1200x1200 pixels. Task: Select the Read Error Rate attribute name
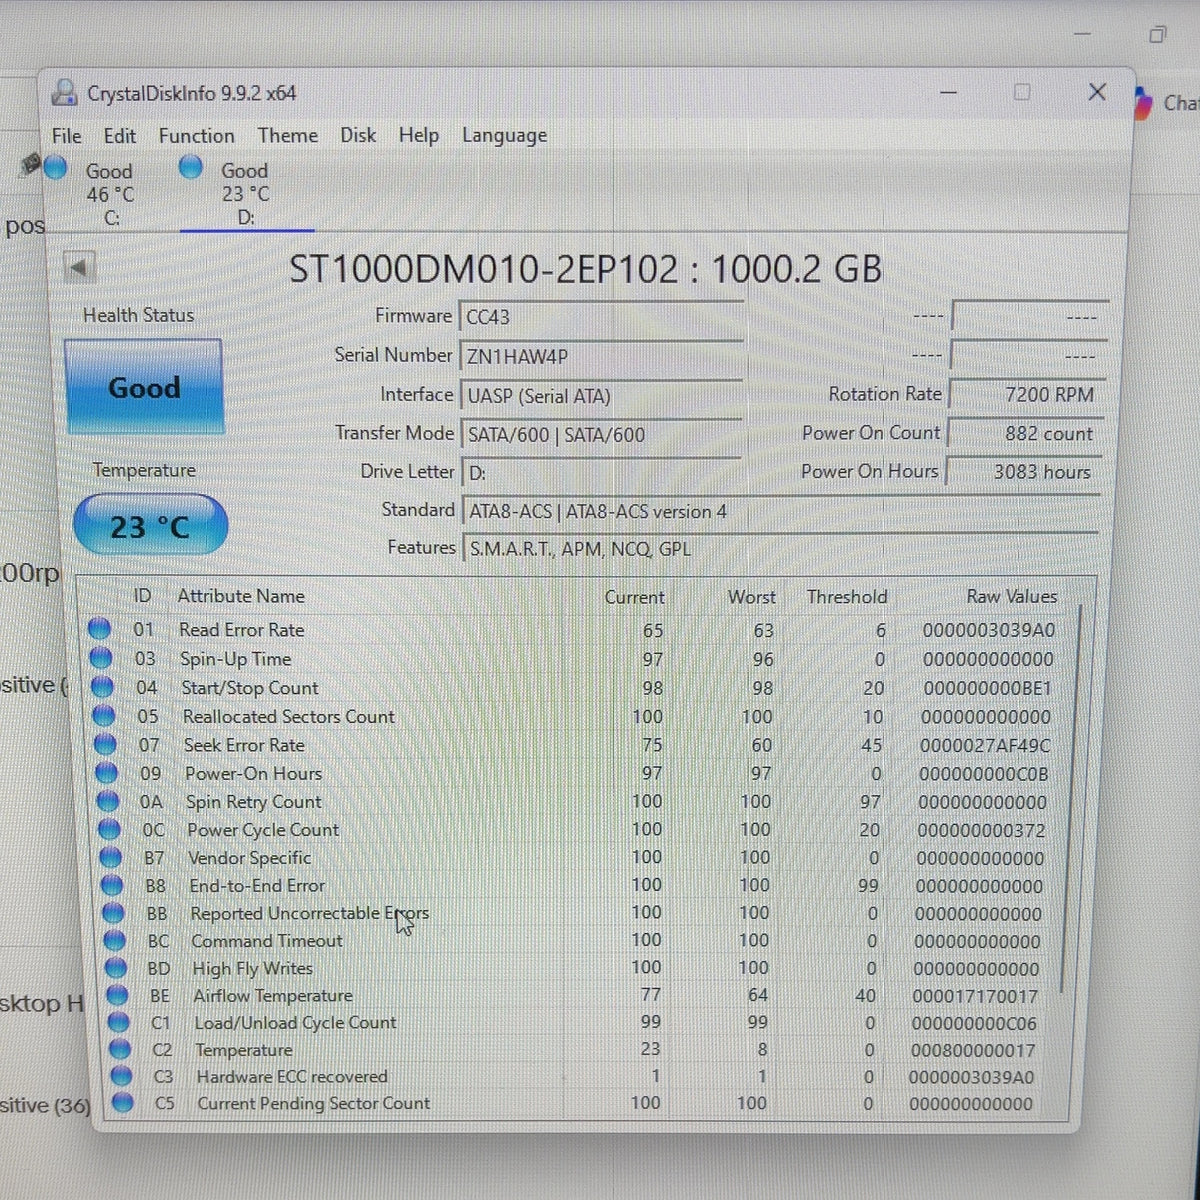tap(241, 630)
